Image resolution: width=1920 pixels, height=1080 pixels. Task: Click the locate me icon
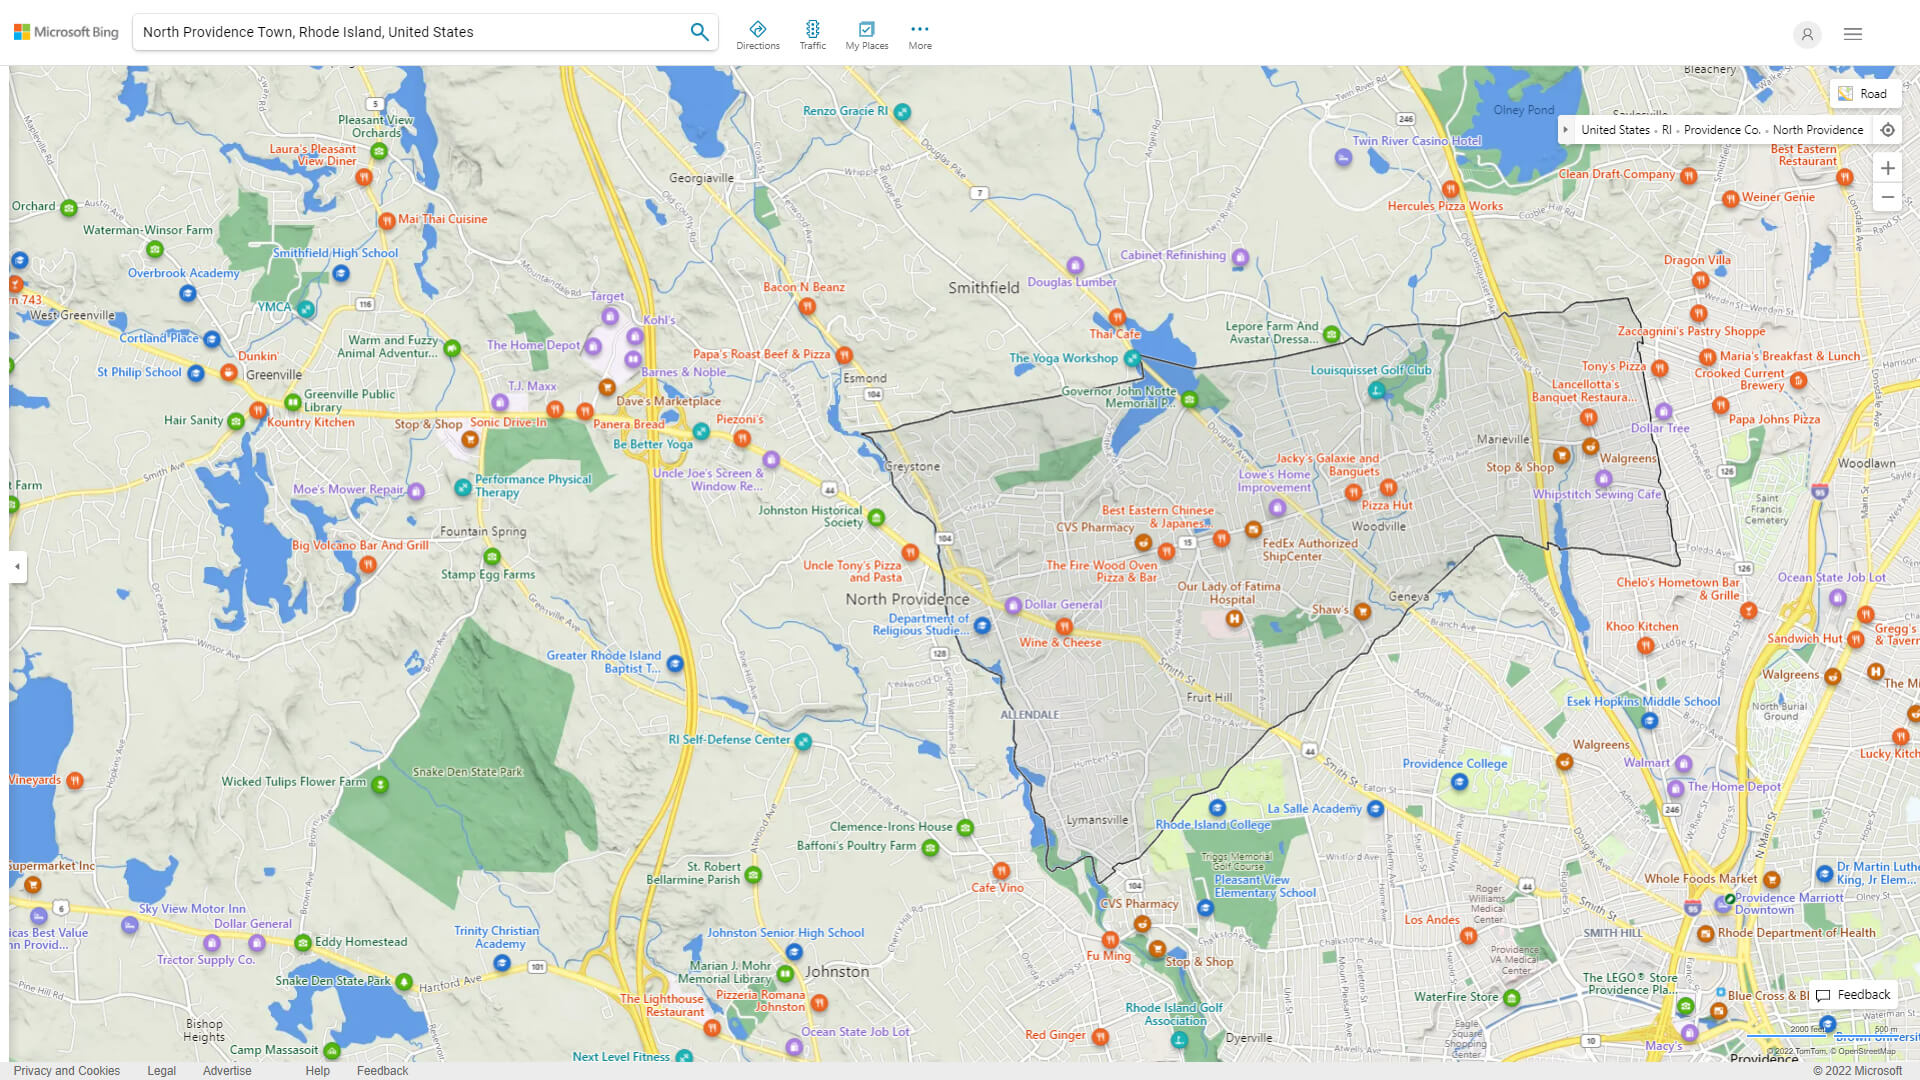(1887, 130)
